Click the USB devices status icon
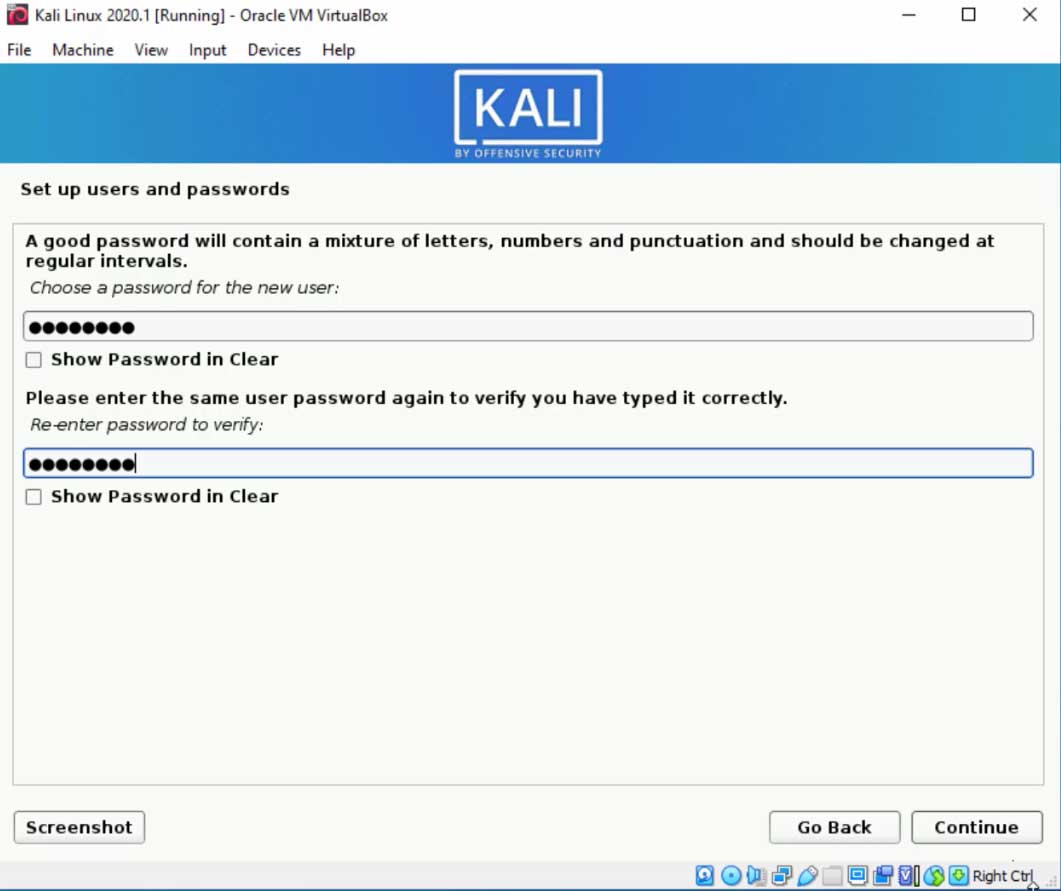1061x891 pixels. tap(807, 875)
